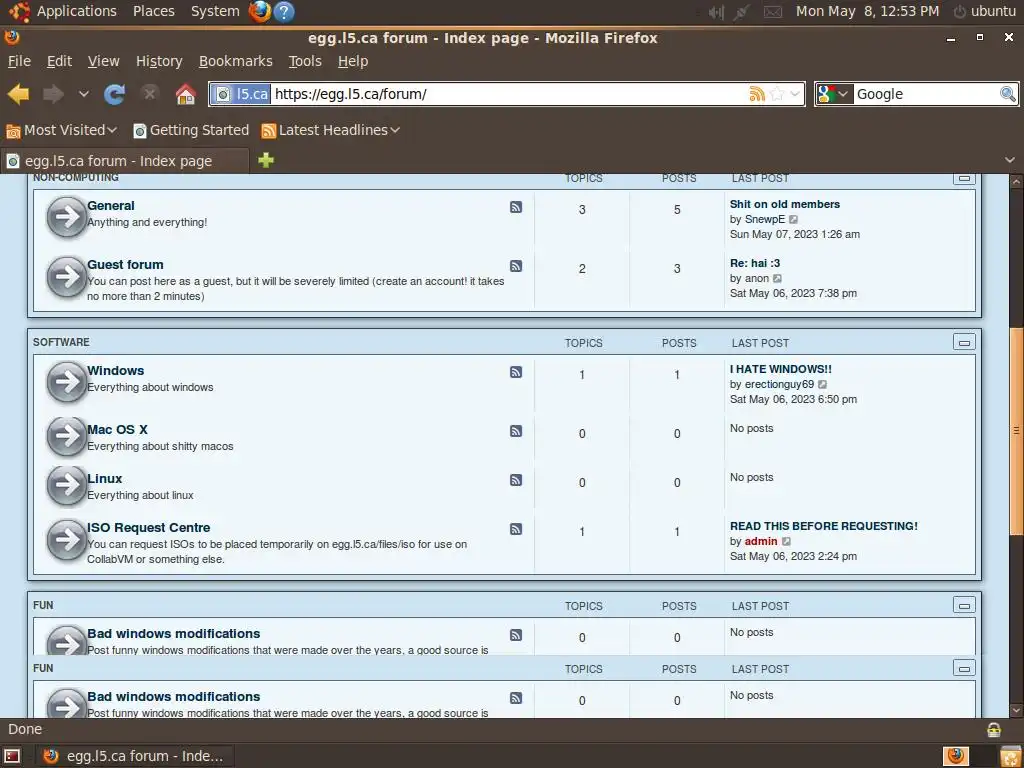Open the Getting Started bookmark
Image resolution: width=1024 pixels, height=768 pixels.
[x=191, y=130]
